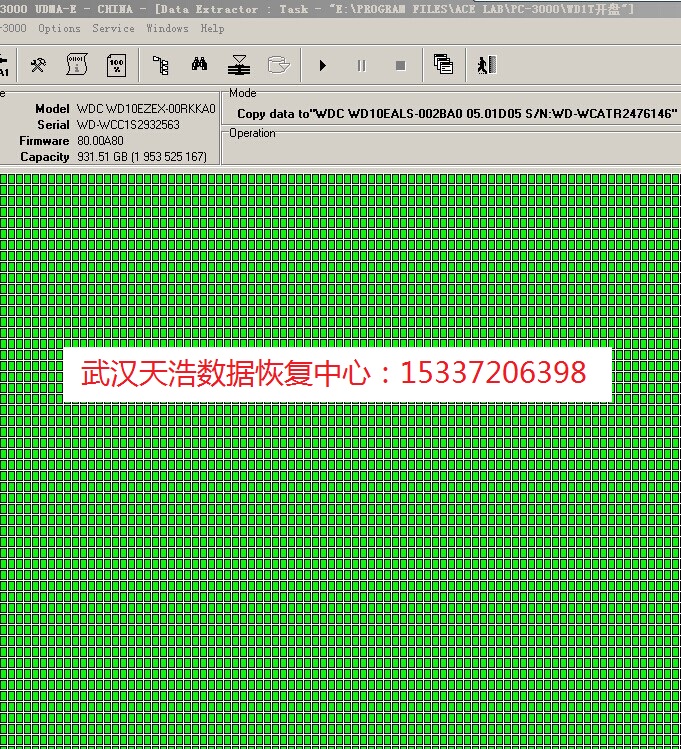The image size is (681, 749).
Task: Click the toolbar icon right of binoculars
Action: [x=238, y=67]
